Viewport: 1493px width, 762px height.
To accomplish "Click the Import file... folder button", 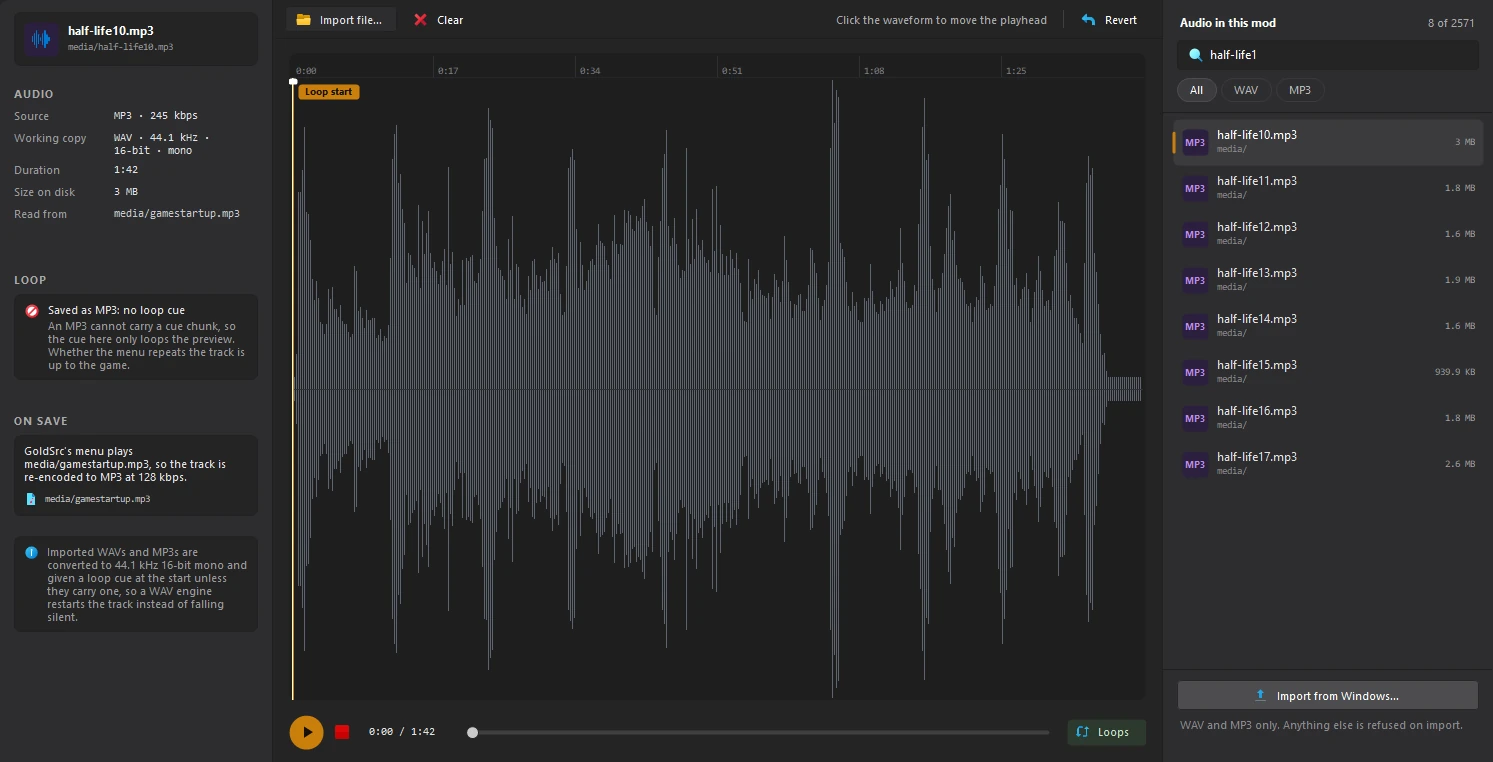I will (x=340, y=20).
